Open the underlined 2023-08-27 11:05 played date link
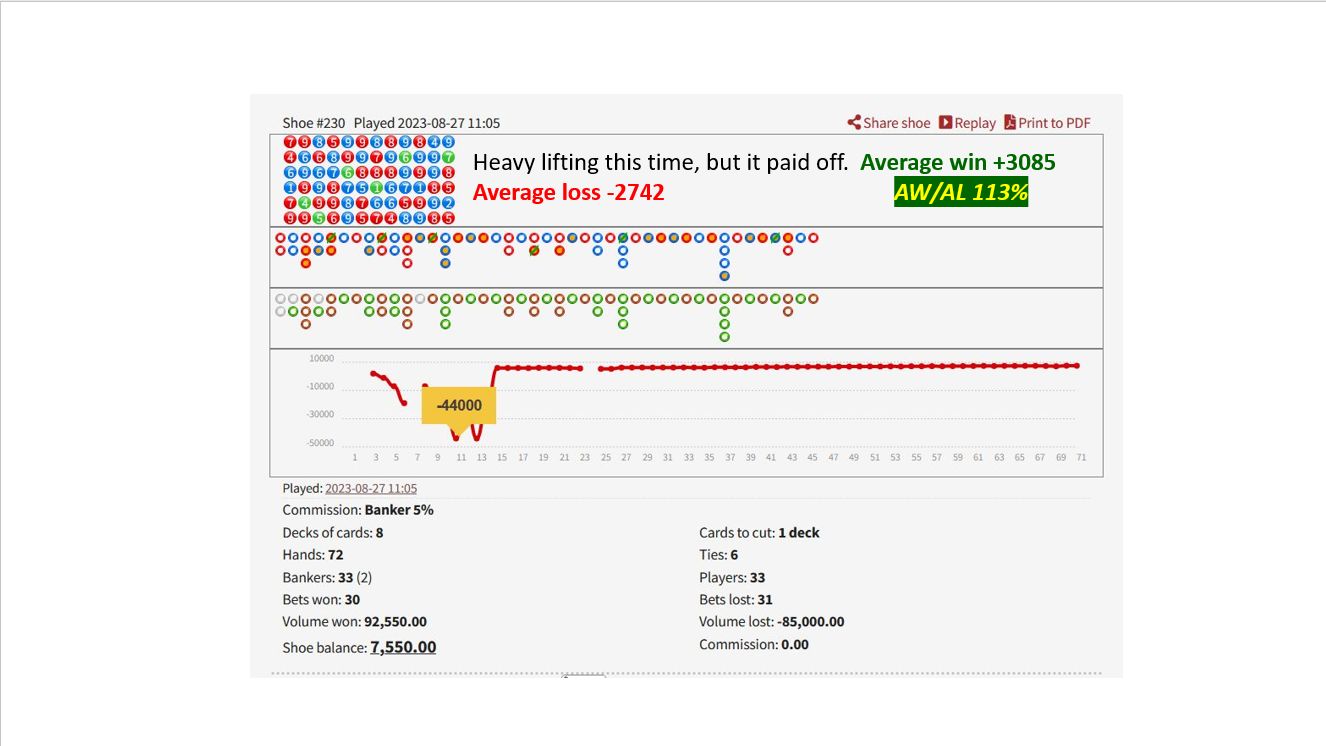Viewport: 1326px width, 746px height. coord(371,489)
